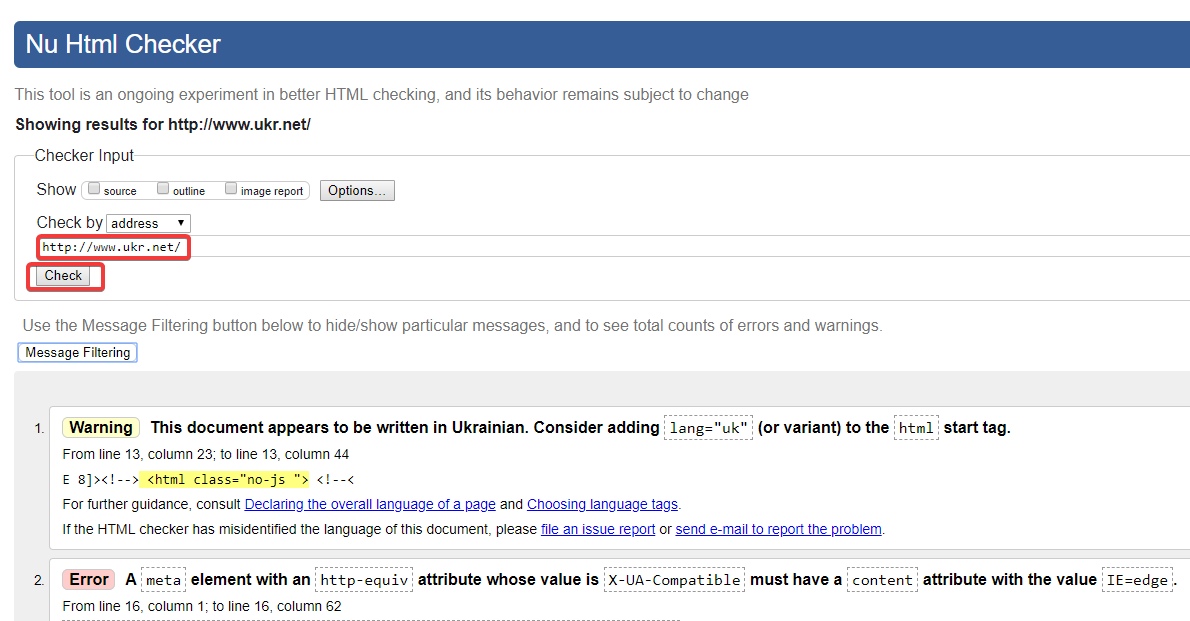Click the lang="uk" code snippet
The image size is (1190, 621).
[707, 428]
